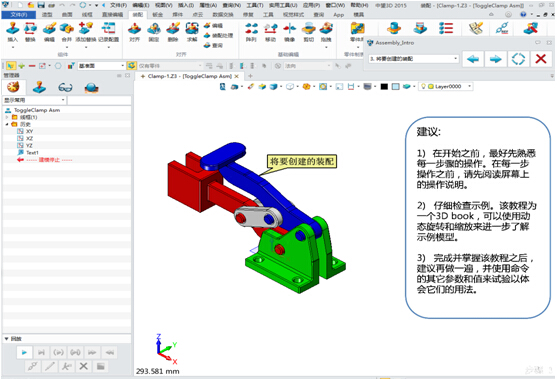The image size is (557, 379).
Task: Click the 将要创建的装配 callout label
Action: (302, 162)
